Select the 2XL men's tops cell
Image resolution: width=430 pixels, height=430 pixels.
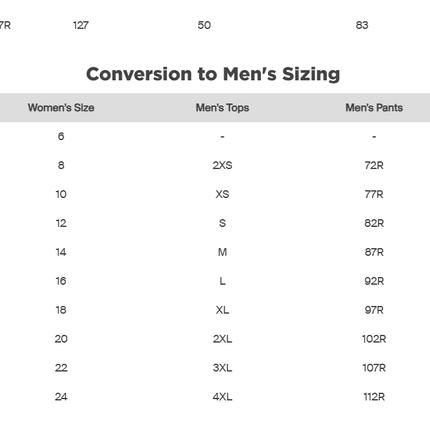[x=222, y=339]
